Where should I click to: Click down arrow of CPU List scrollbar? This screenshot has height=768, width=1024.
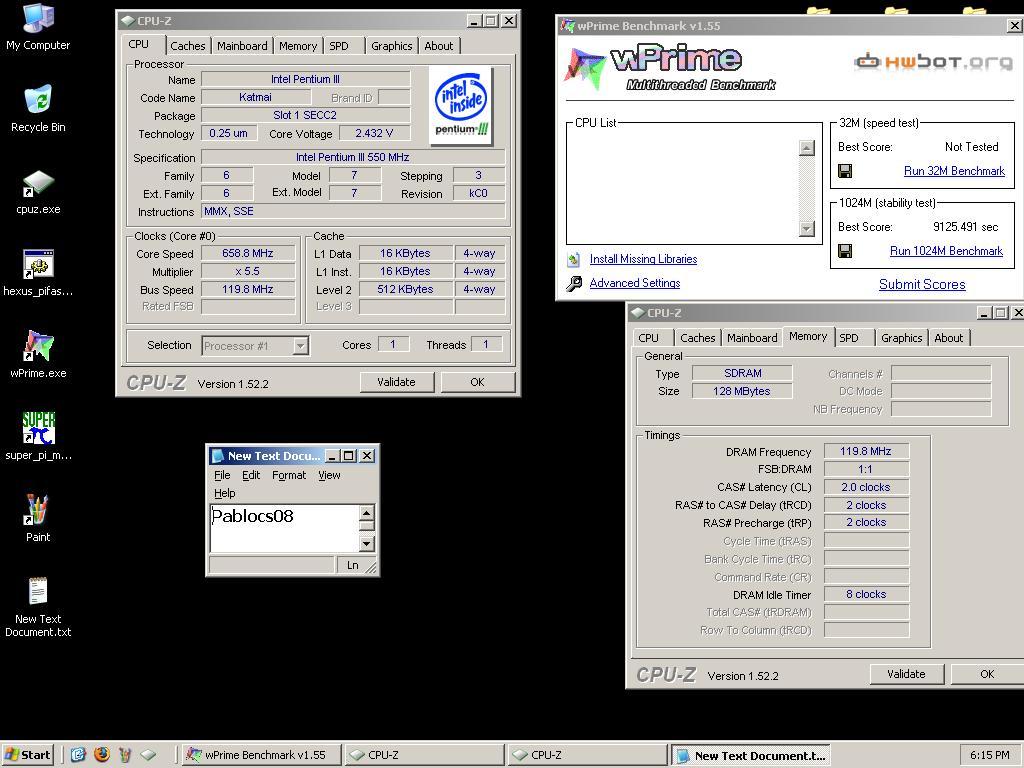807,229
